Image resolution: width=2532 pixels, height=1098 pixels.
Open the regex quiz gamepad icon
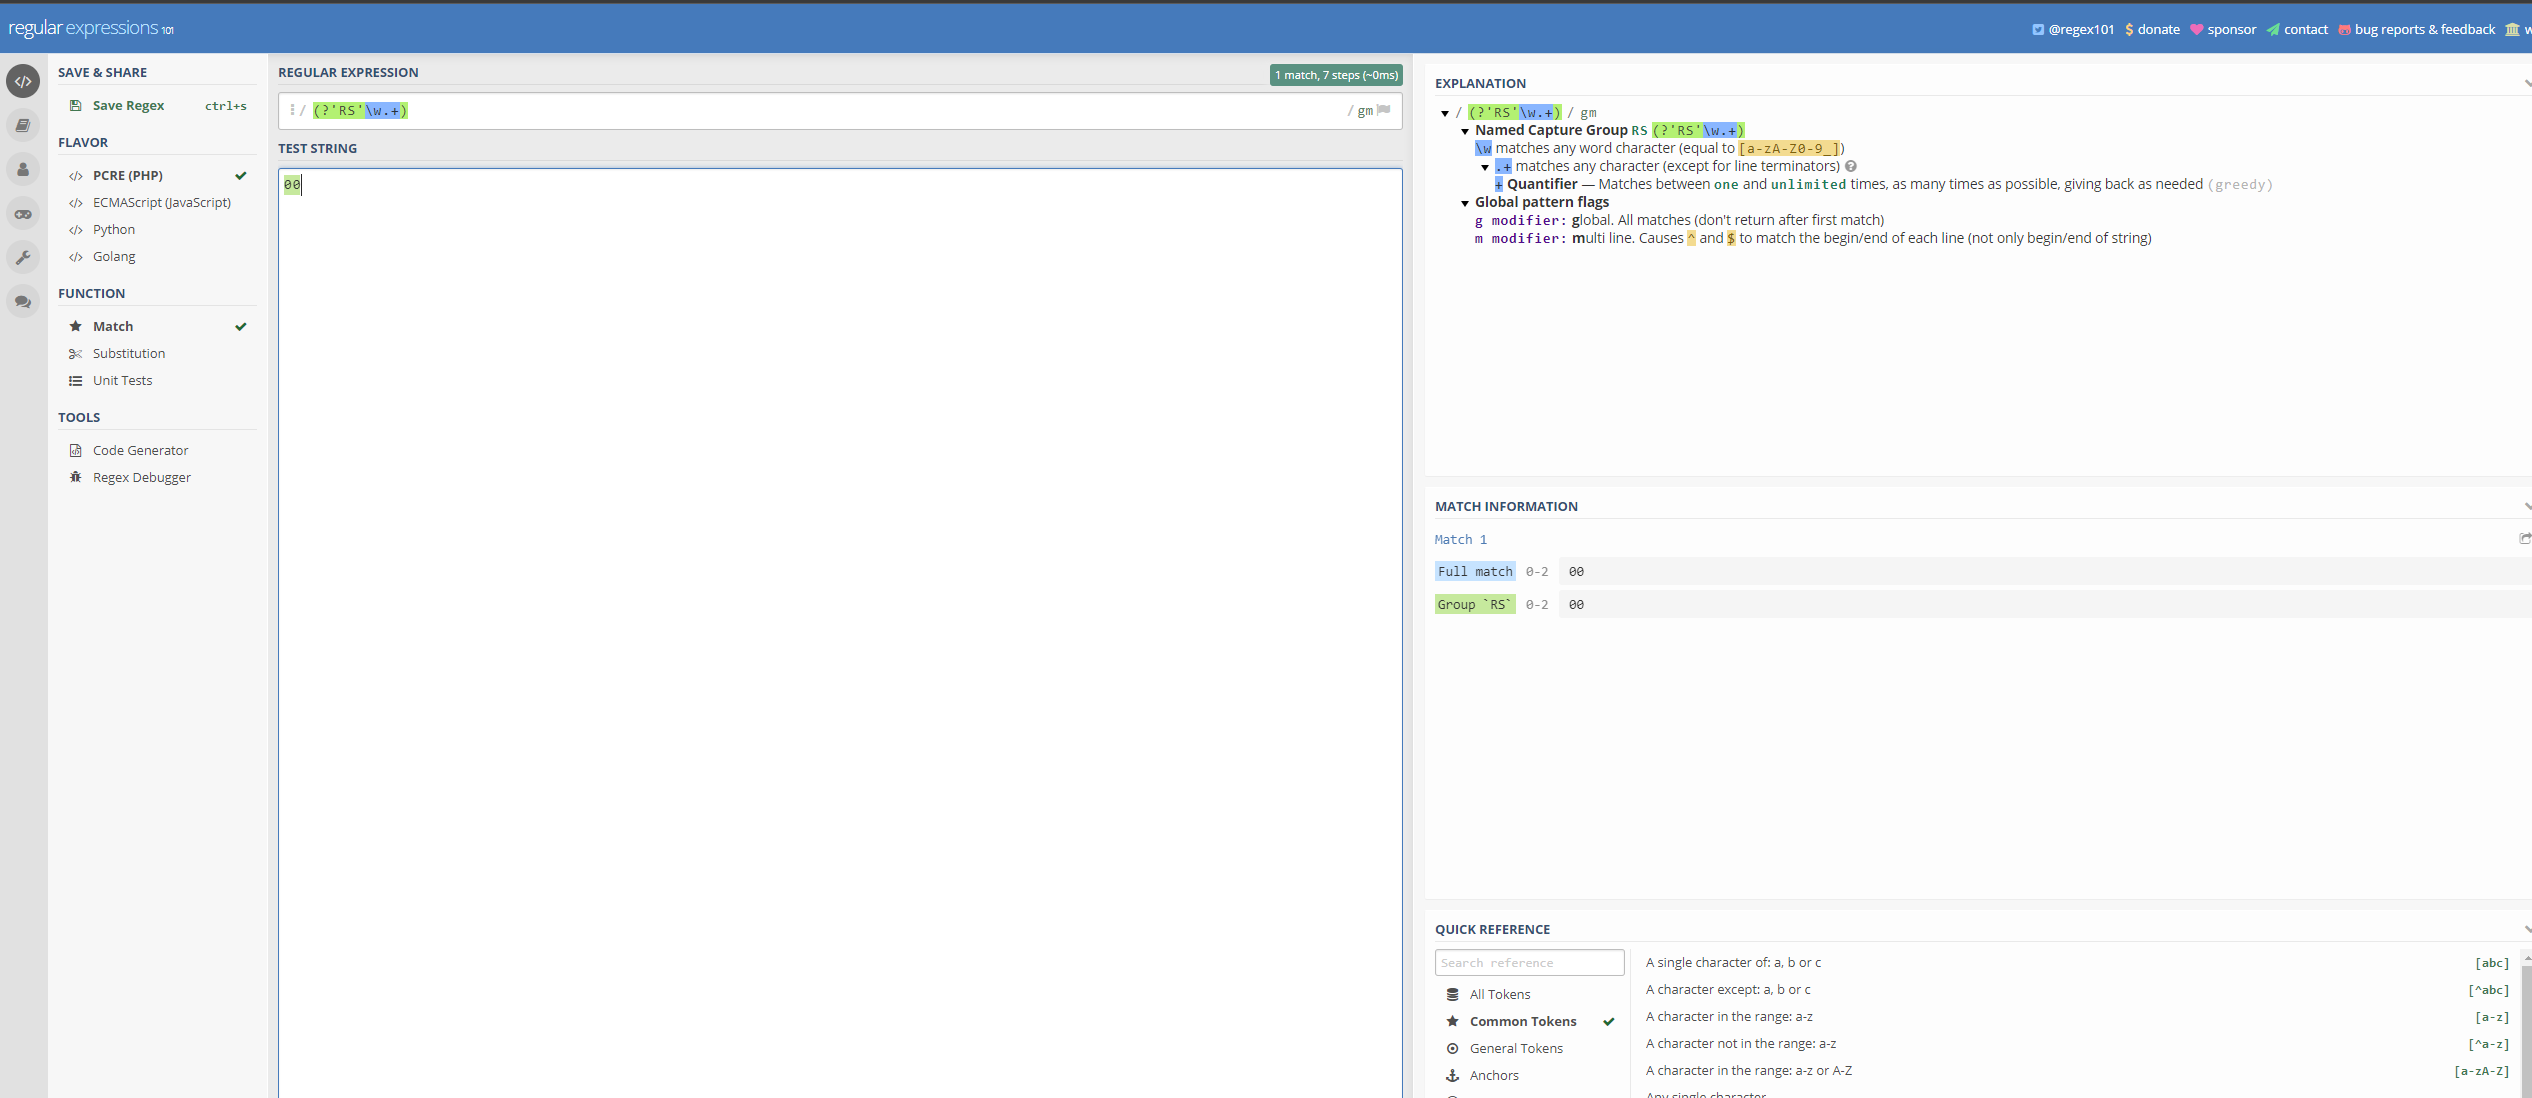point(23,214)
